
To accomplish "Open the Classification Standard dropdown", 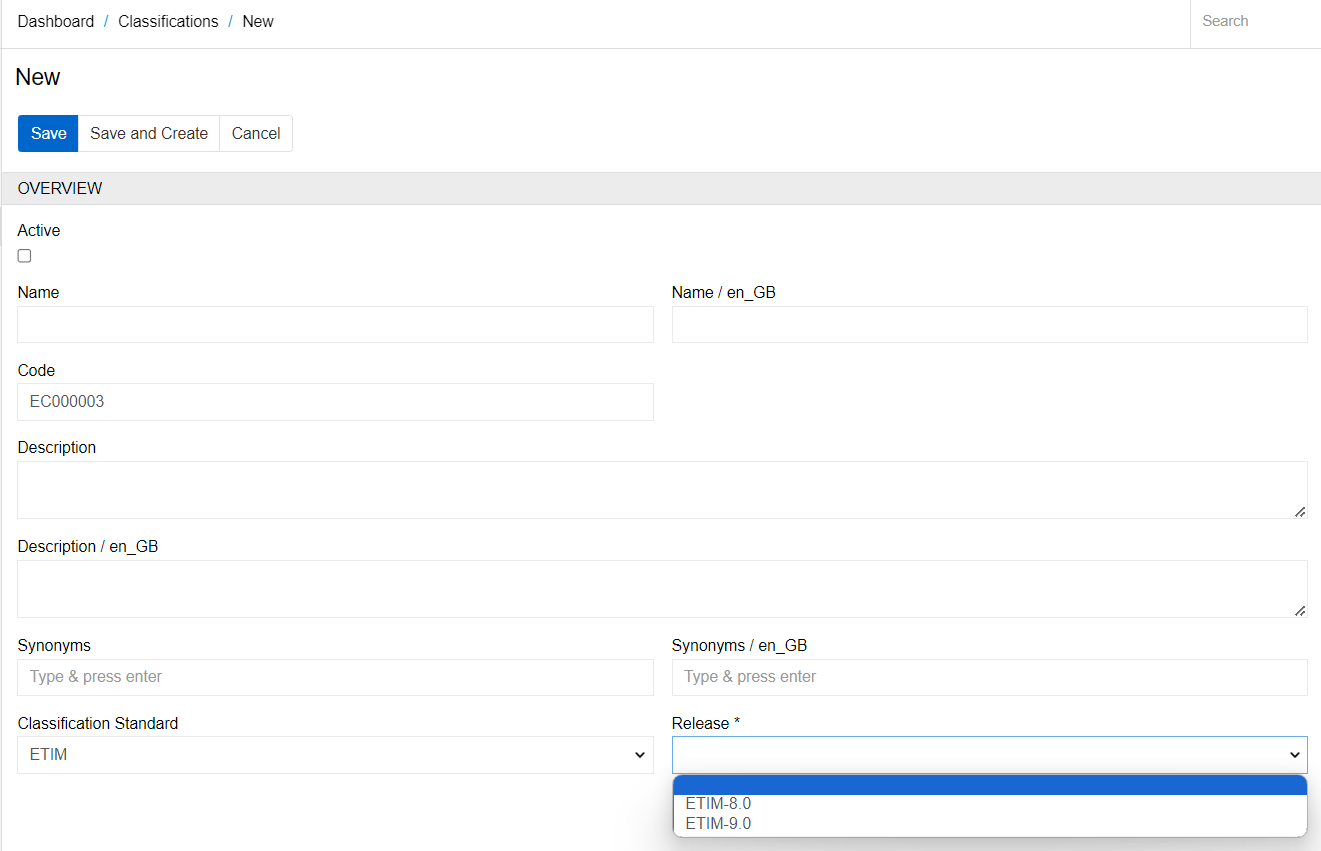I will point(335,755).
